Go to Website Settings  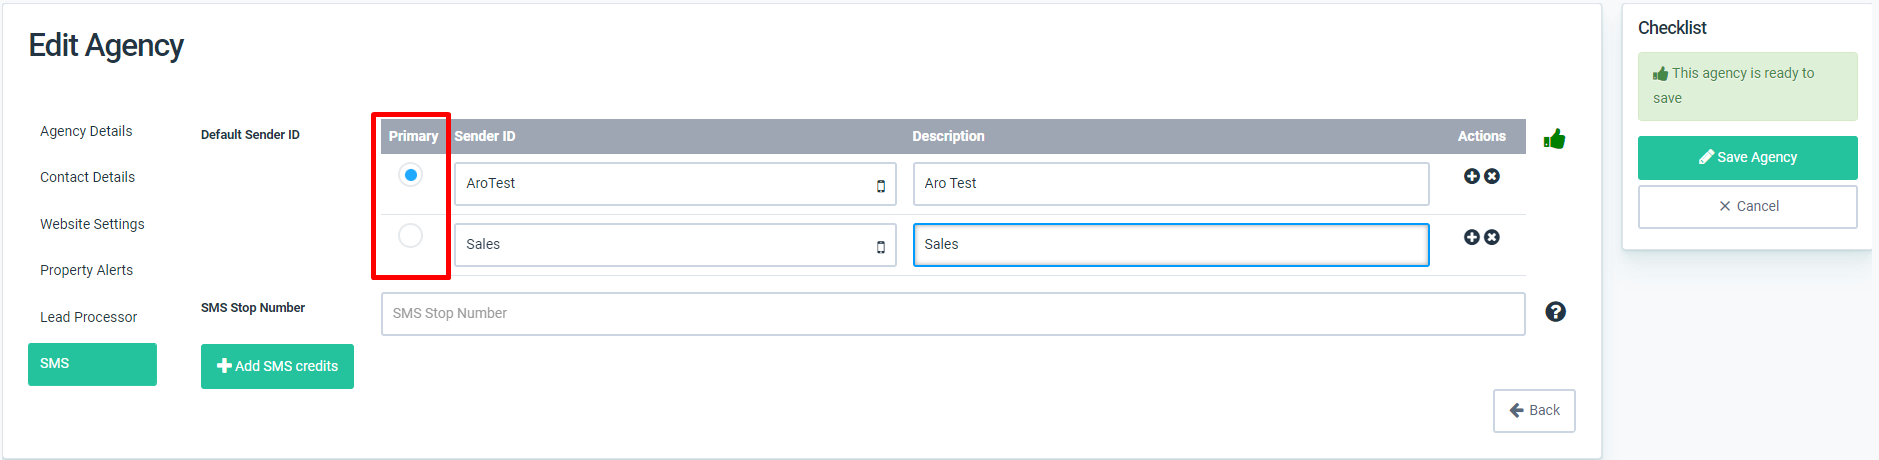[x=92, y=224]
